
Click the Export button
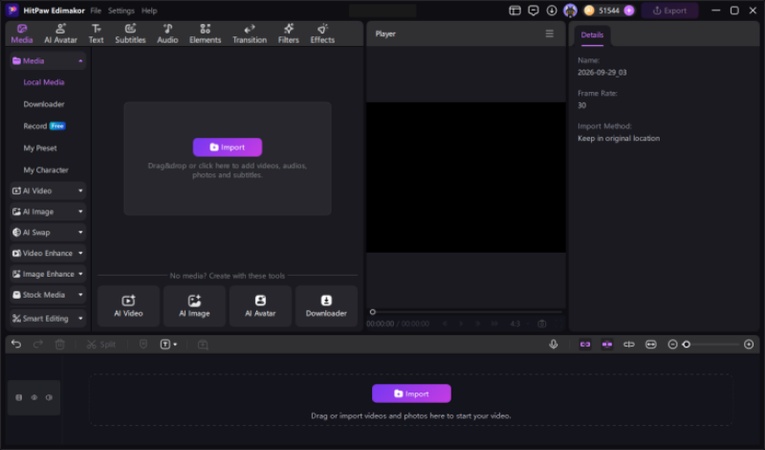(669, 10)
